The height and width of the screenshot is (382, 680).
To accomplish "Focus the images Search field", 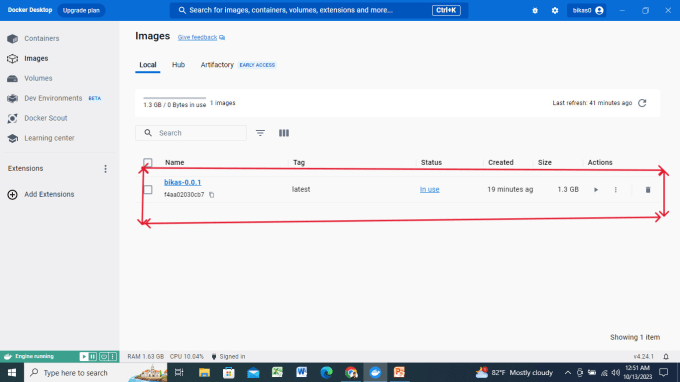I will [x=191, y=133].
